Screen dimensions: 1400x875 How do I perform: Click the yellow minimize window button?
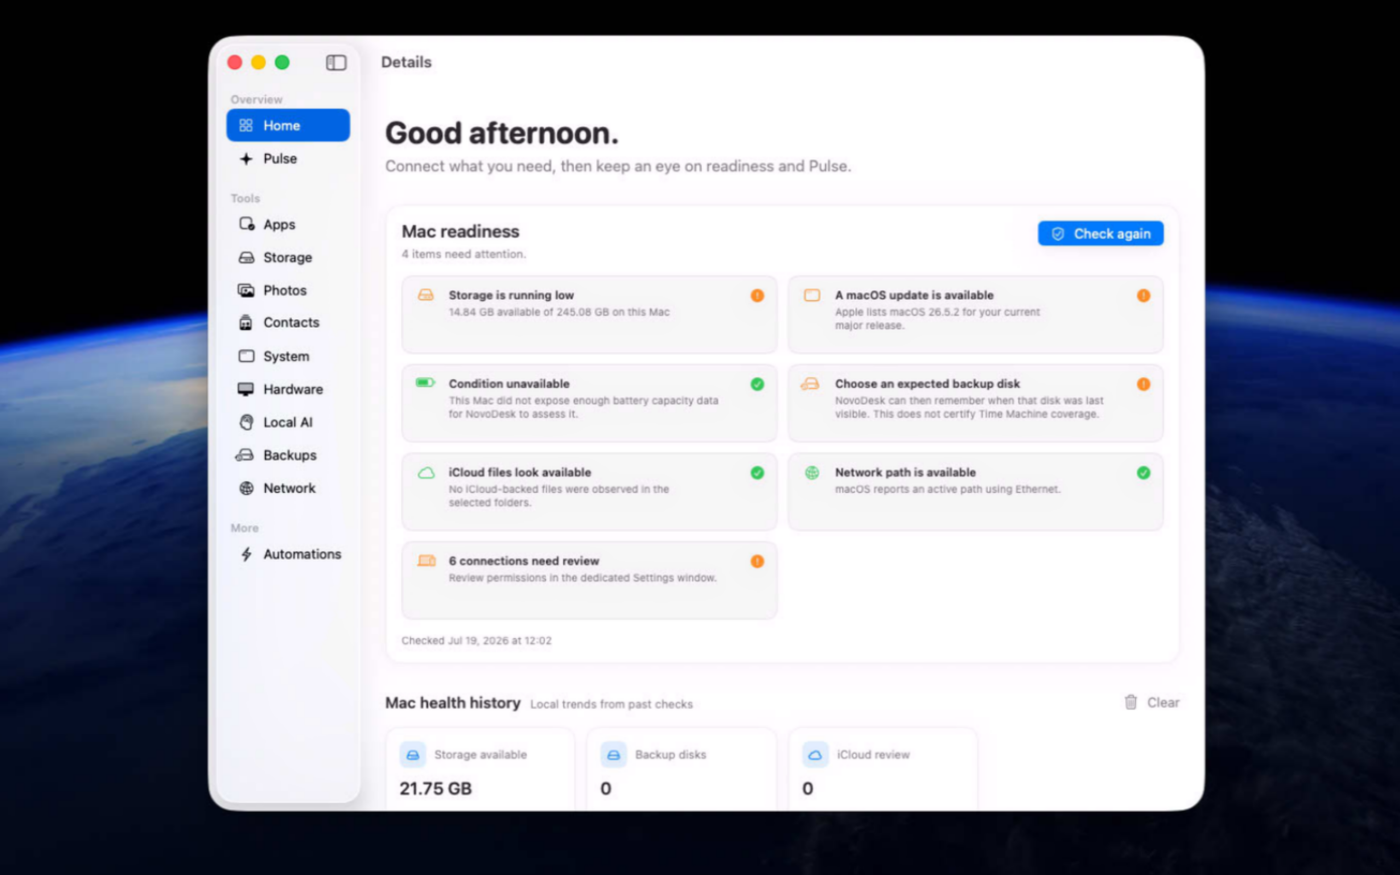(x=258, y=62)
